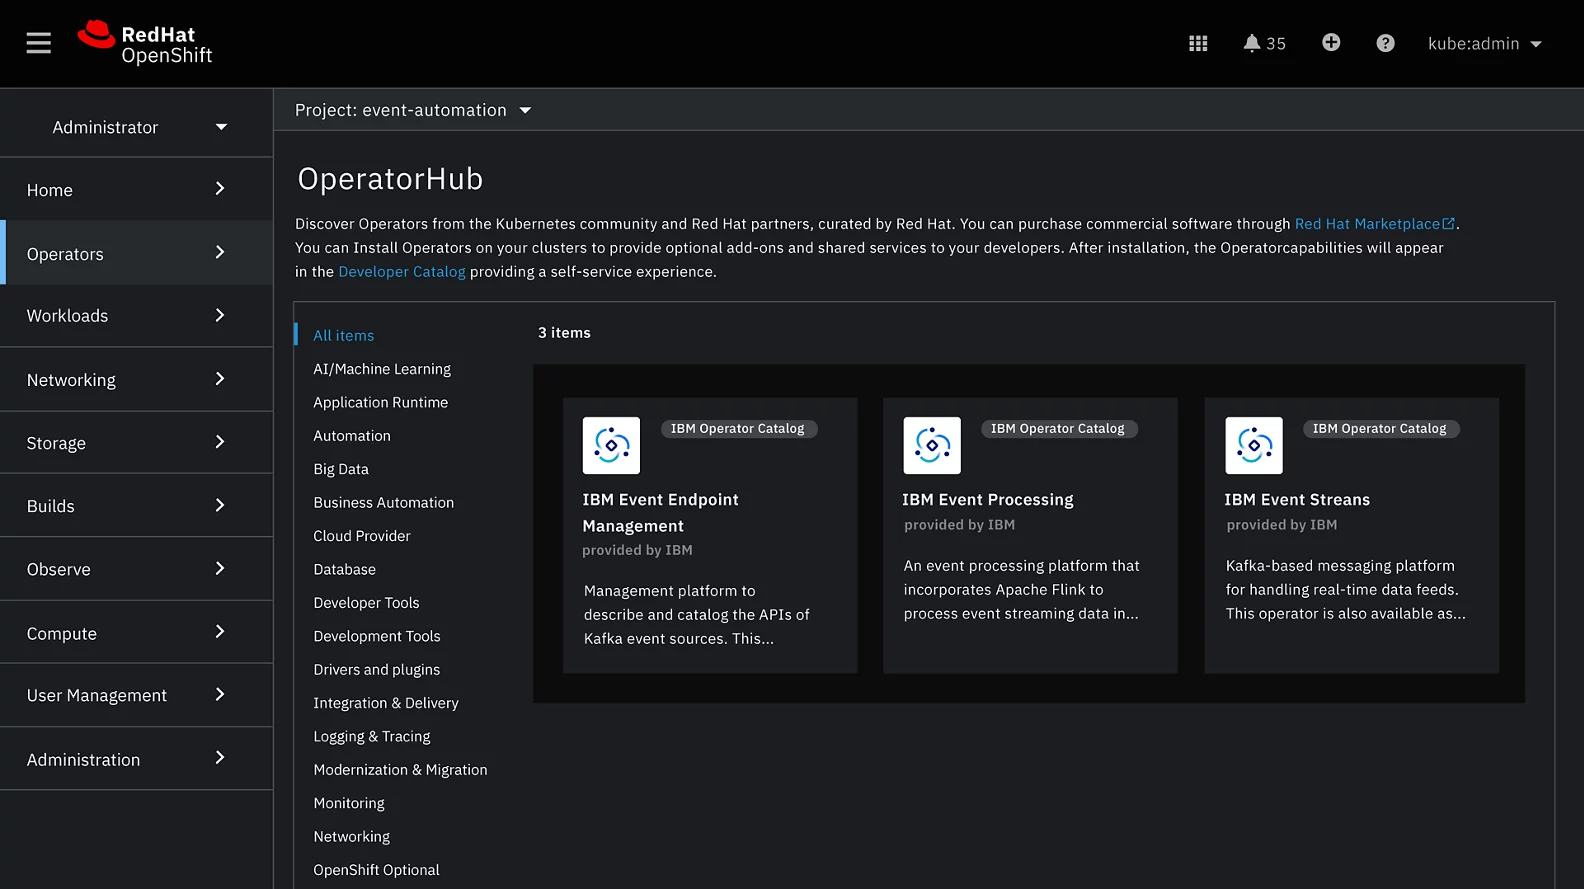Filter by Cloud Provider category
This screenshot has width=1584, height=889.
pos(362,536)
